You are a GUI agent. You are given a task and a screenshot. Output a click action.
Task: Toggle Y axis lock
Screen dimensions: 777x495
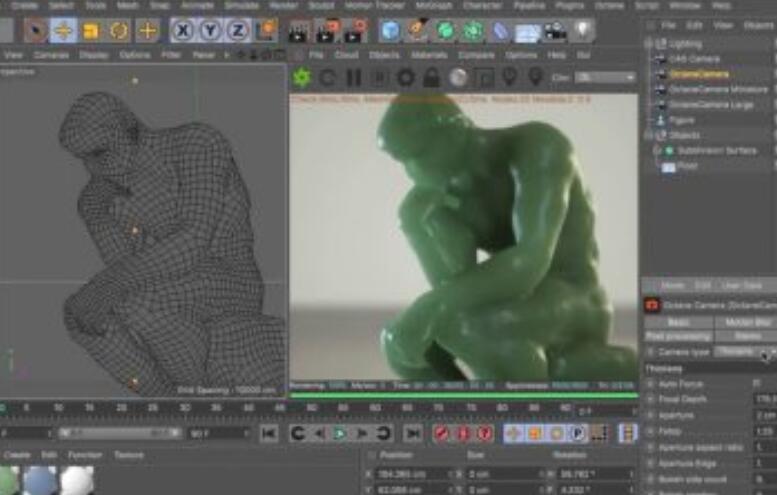(210, 31)
